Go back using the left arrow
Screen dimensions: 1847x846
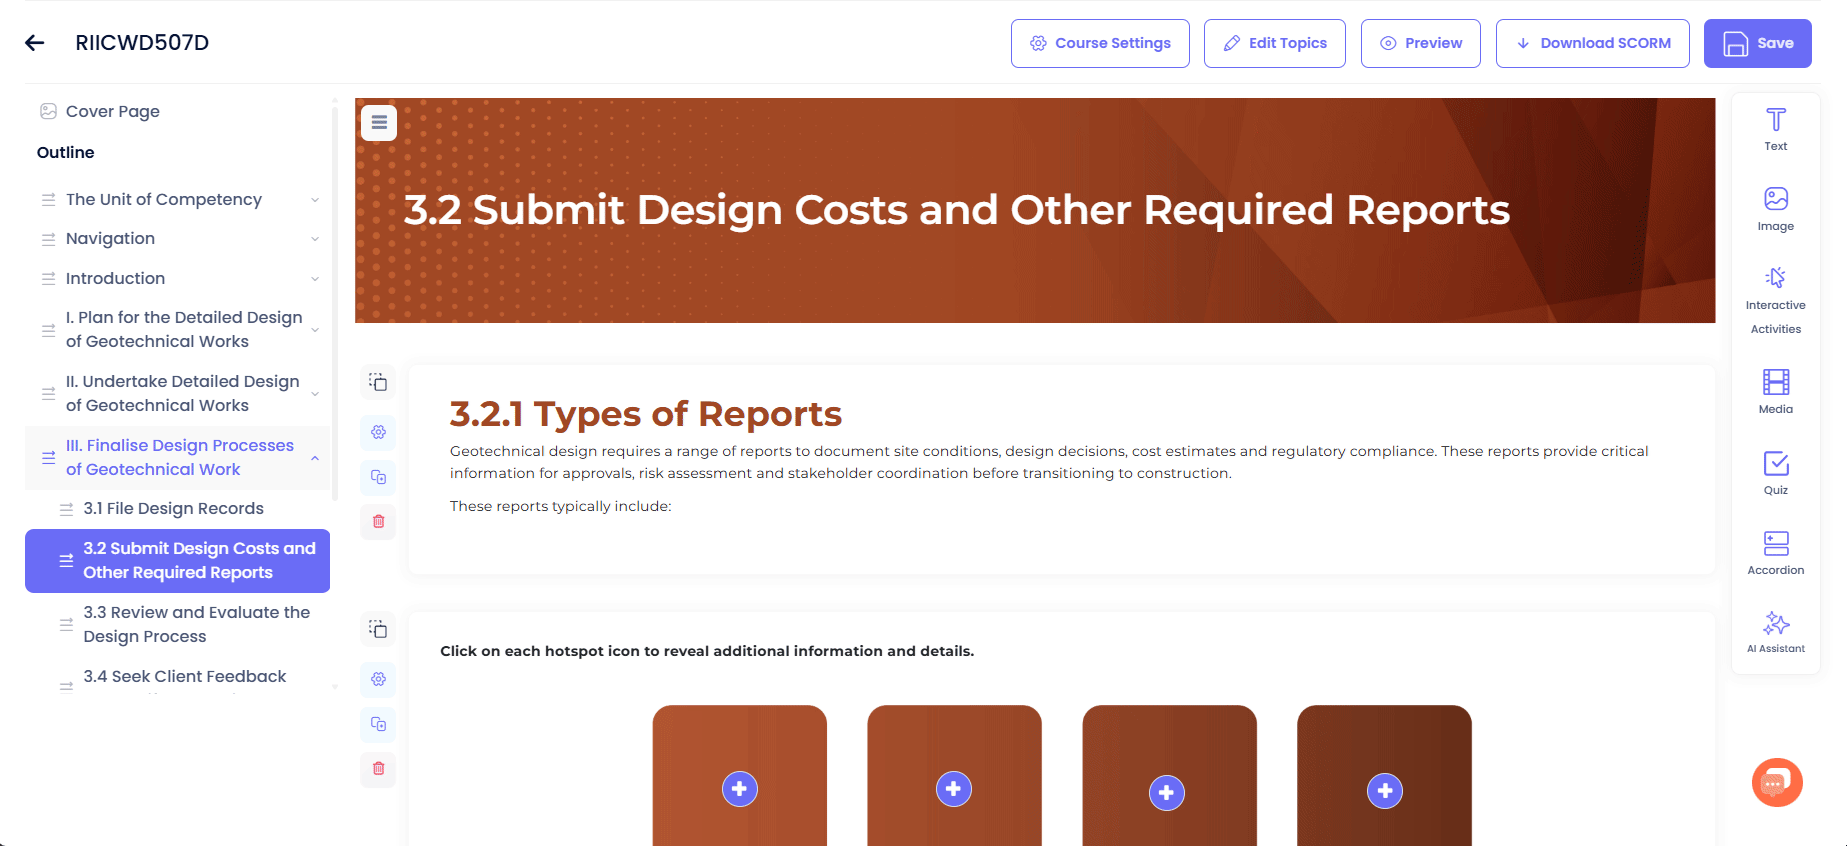click(35, 43)
